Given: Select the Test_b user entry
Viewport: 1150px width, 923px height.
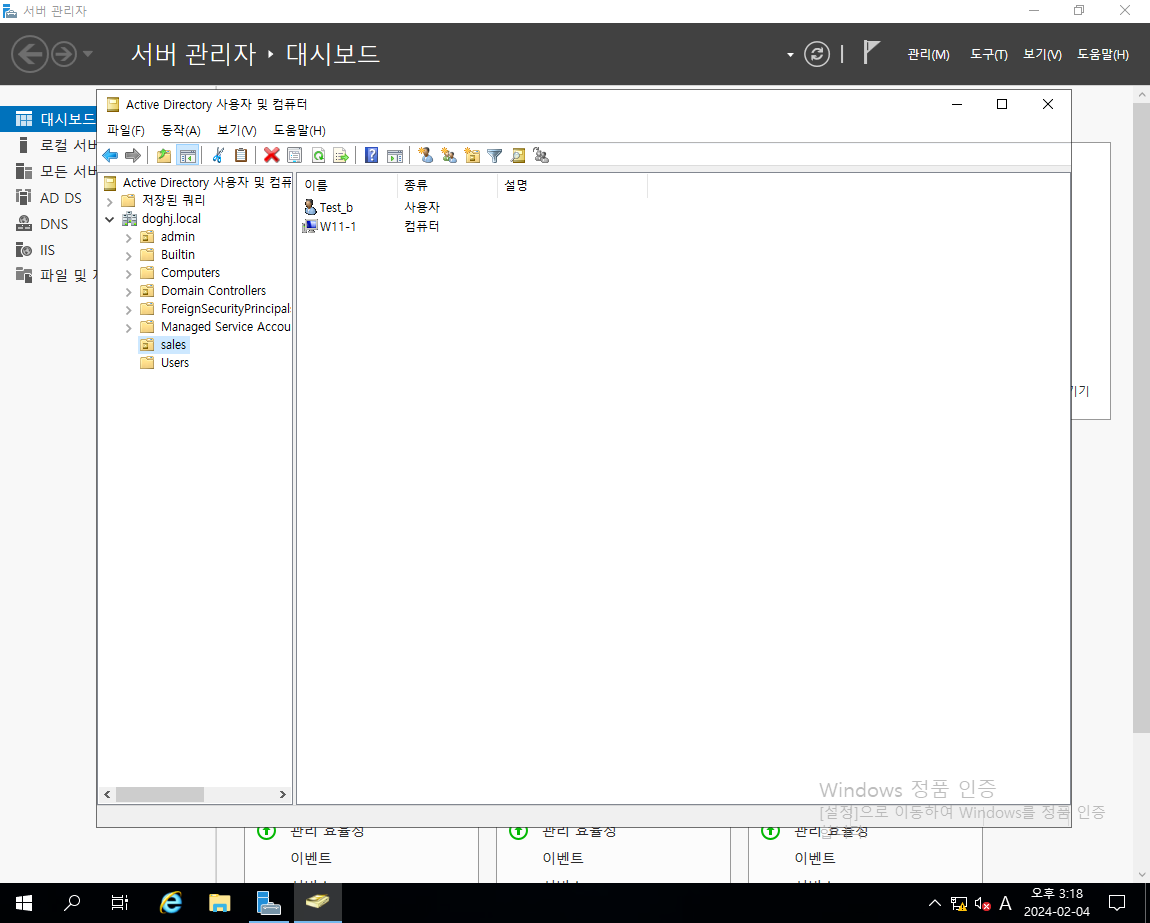Looking at the screenshot, I should point(336,208).
